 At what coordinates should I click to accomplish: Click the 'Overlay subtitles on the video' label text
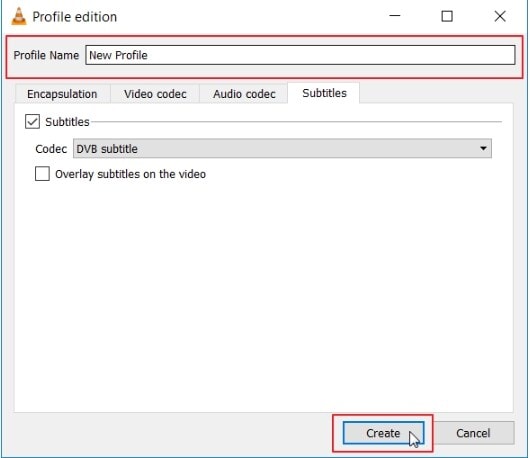(x=130, y=174)
